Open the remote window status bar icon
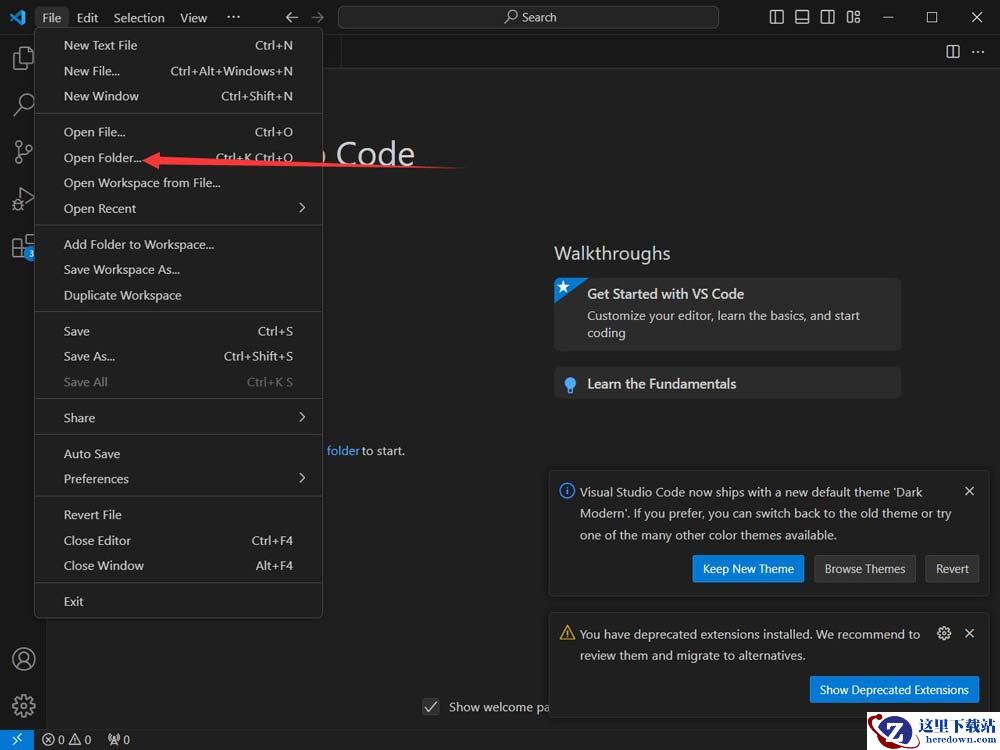The image size is (1000, 750). coord(17,740)
